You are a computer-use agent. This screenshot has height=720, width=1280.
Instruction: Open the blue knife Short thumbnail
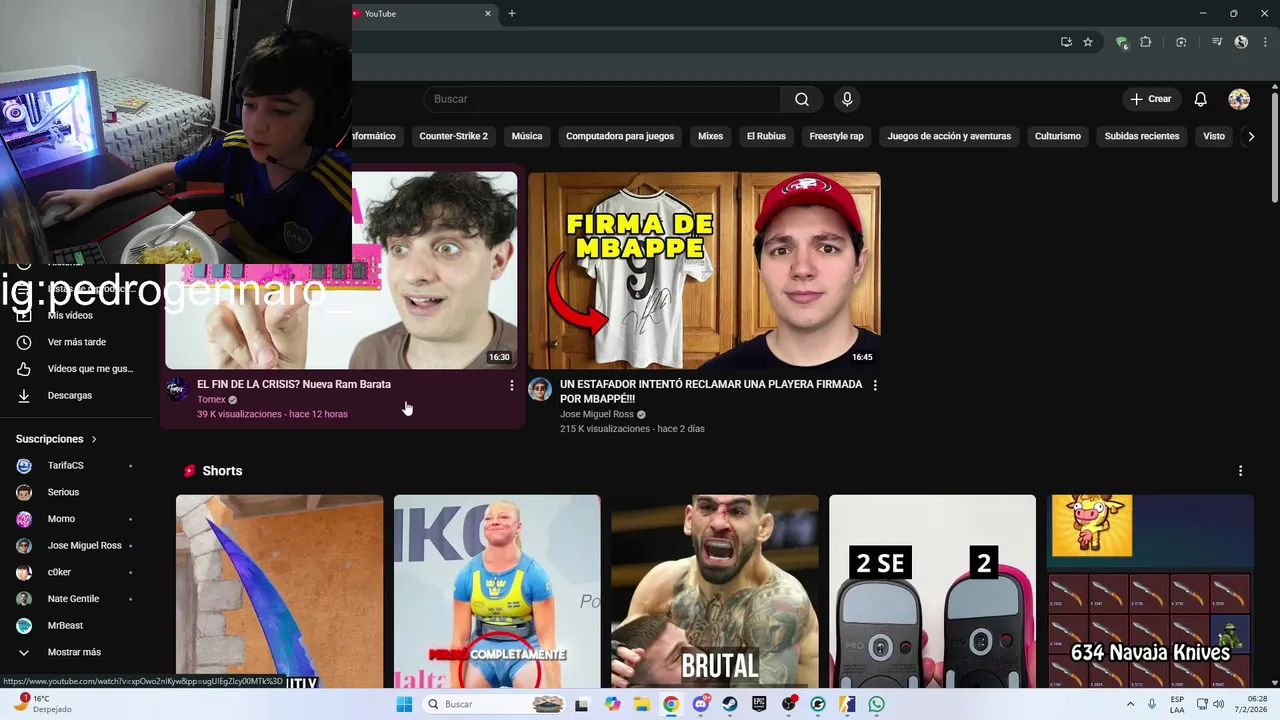pyautogui.click(x=279, y=591)
